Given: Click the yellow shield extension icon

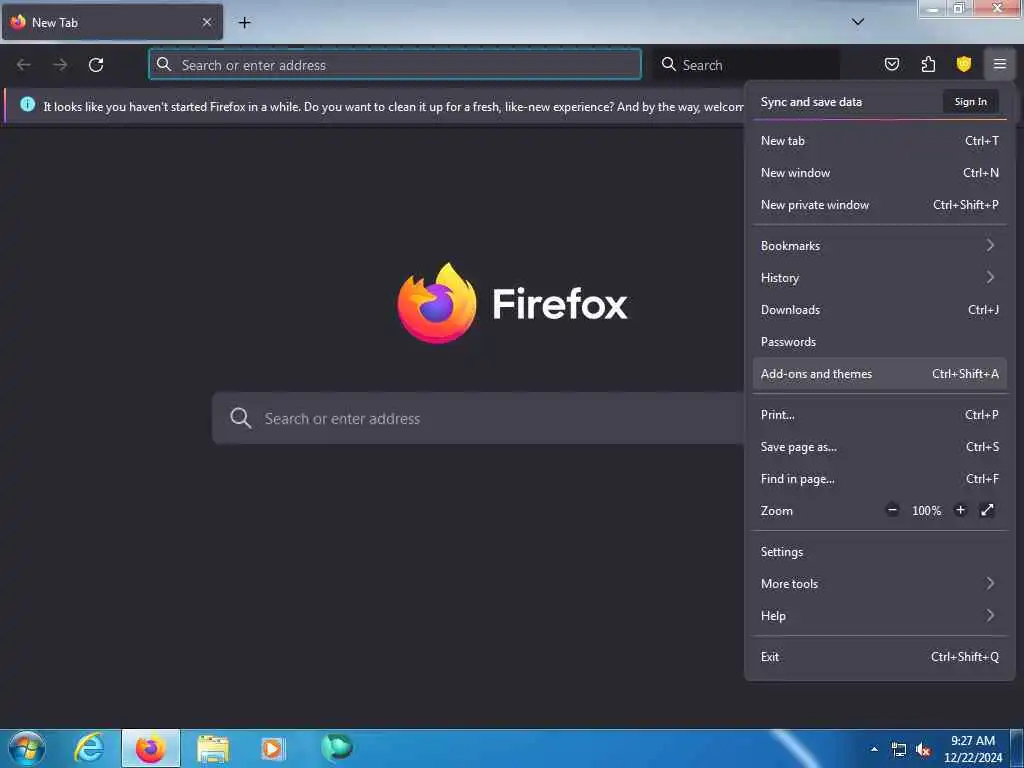Looking at the screenshot, I should tap(963, 64).
